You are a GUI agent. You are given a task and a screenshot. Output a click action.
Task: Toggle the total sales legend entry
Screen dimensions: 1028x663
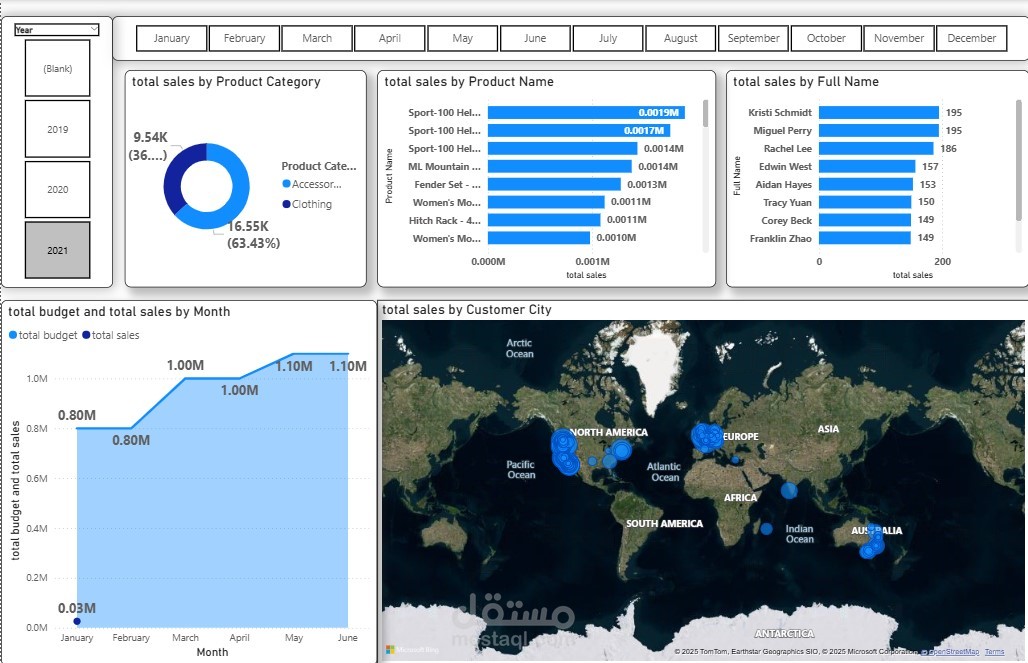(x=115, y=334)
